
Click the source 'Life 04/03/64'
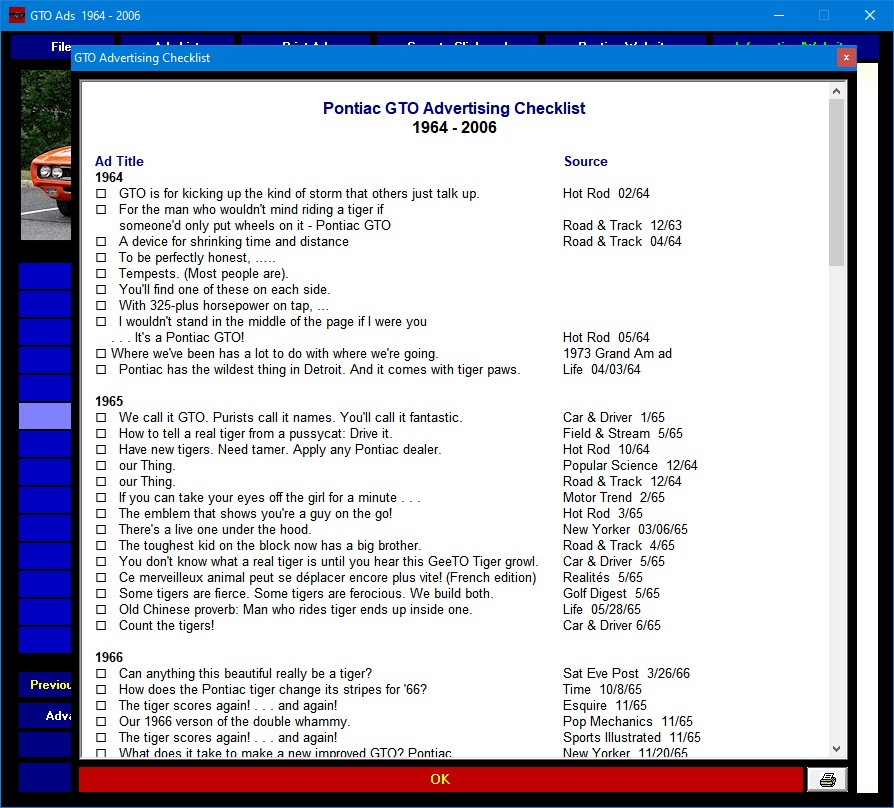tap(602, 370)
